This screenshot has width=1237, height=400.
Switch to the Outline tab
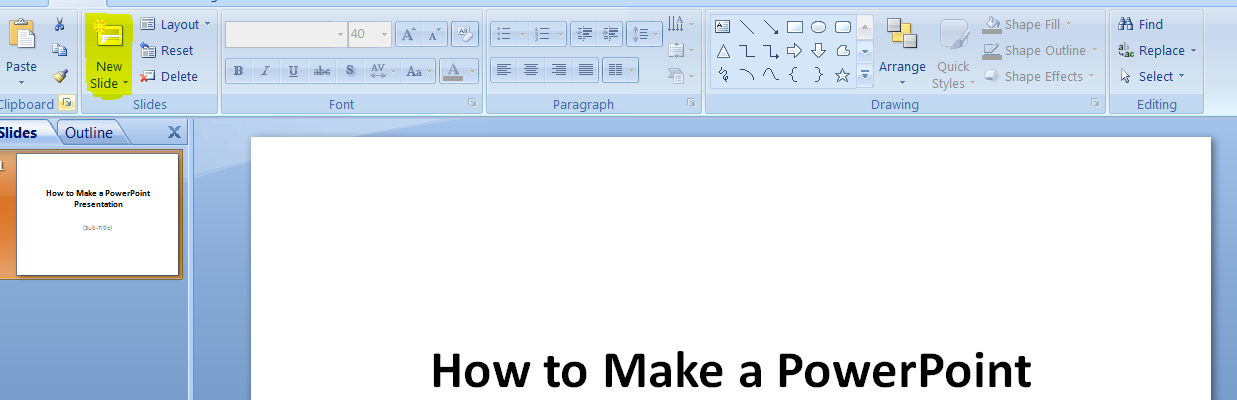(89, 133)
